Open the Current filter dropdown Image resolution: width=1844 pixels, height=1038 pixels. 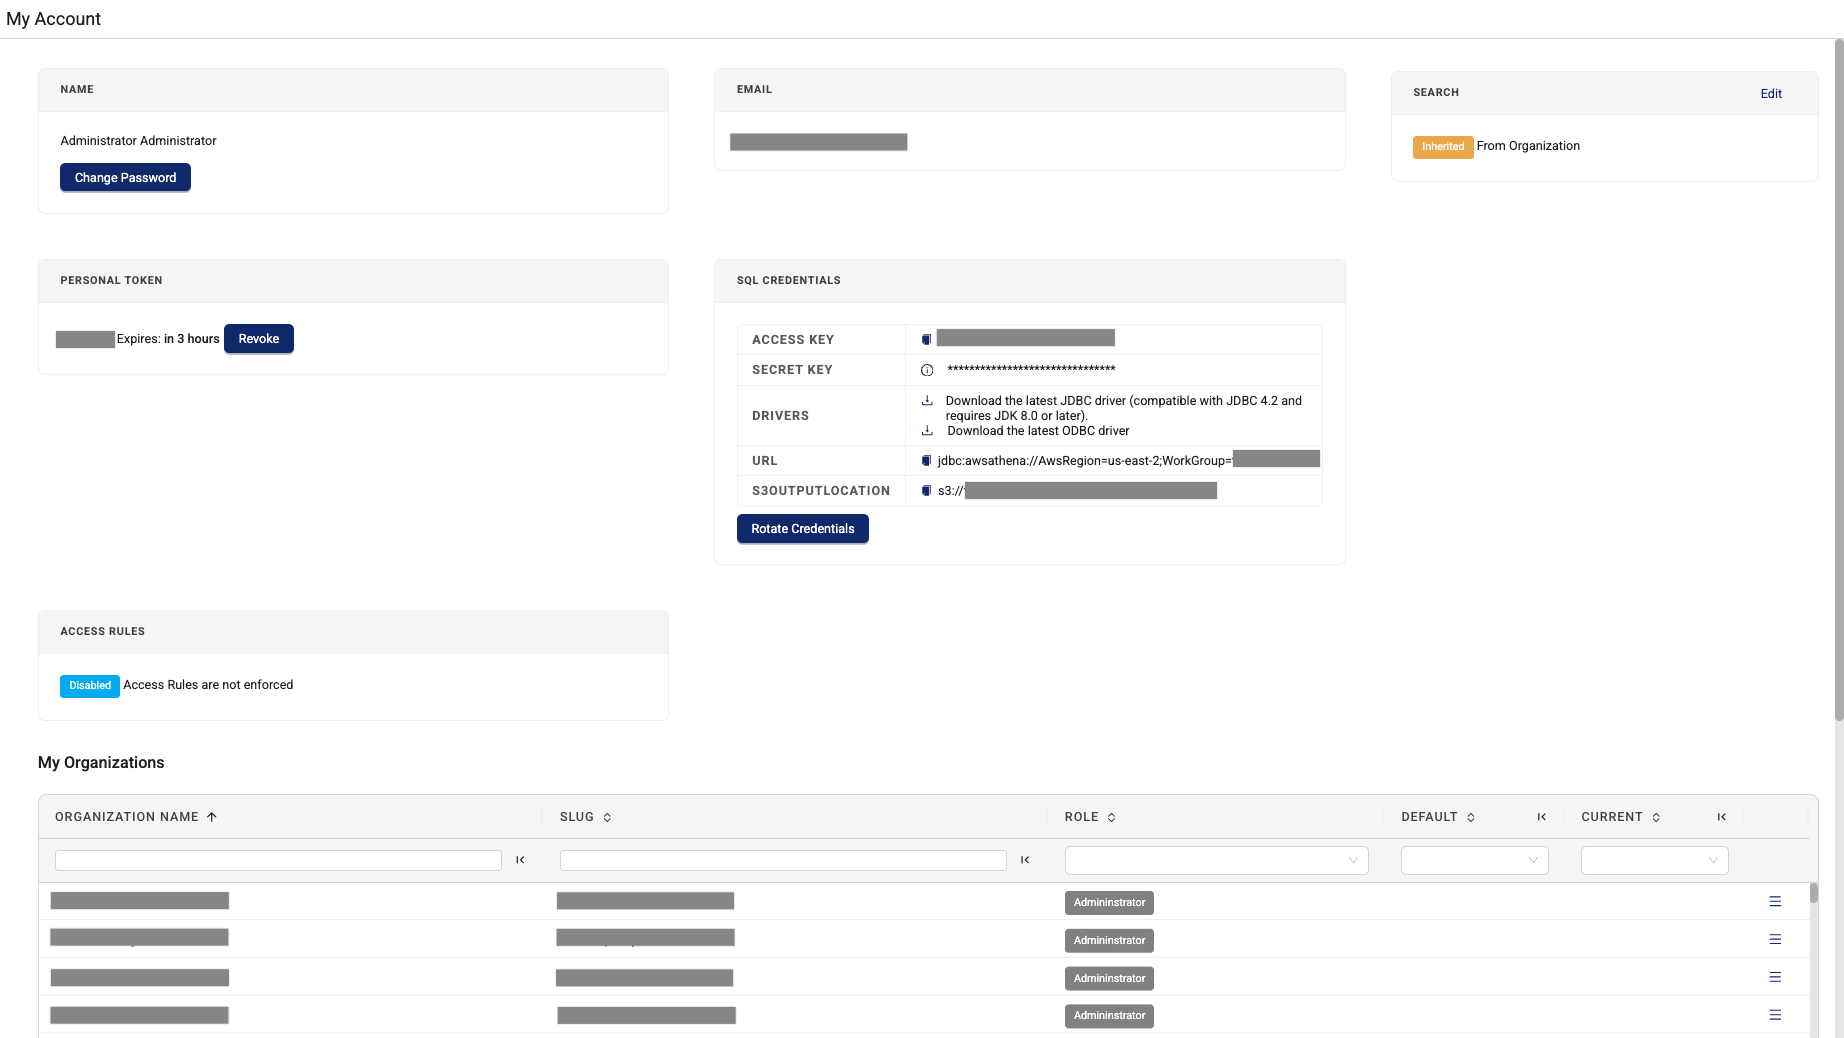click(1654, 860)
